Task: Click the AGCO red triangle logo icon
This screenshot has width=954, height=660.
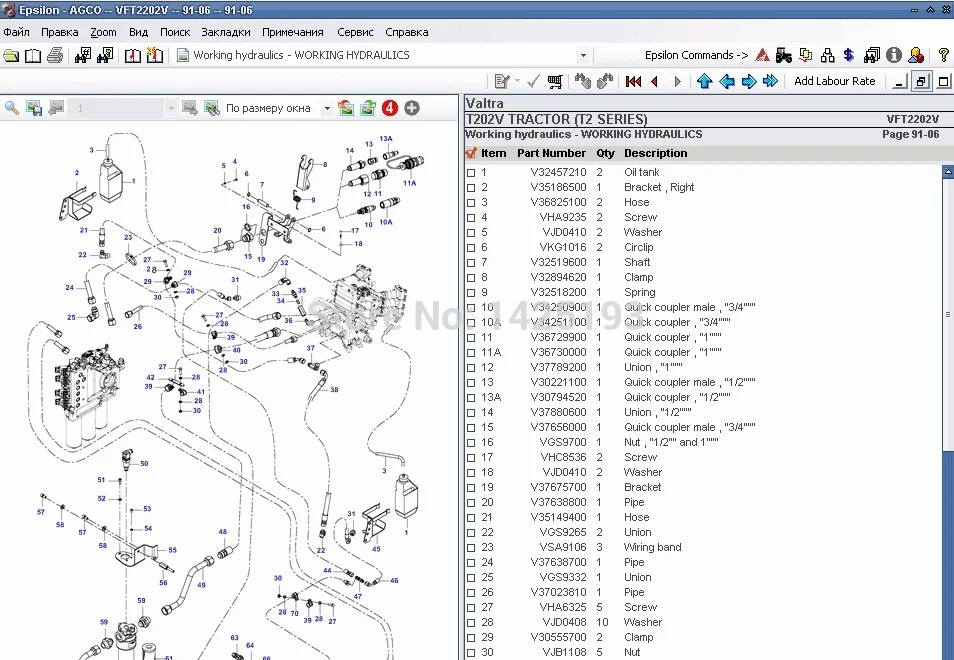Action: (762, 55)
